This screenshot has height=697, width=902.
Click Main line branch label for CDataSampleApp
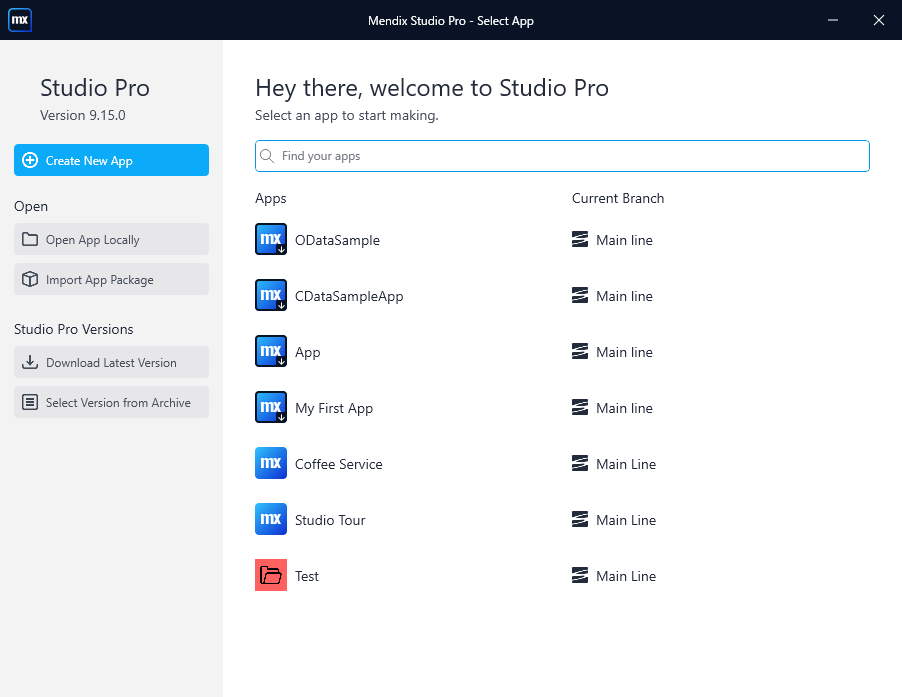pyautogui.click(x=624, y=296)
